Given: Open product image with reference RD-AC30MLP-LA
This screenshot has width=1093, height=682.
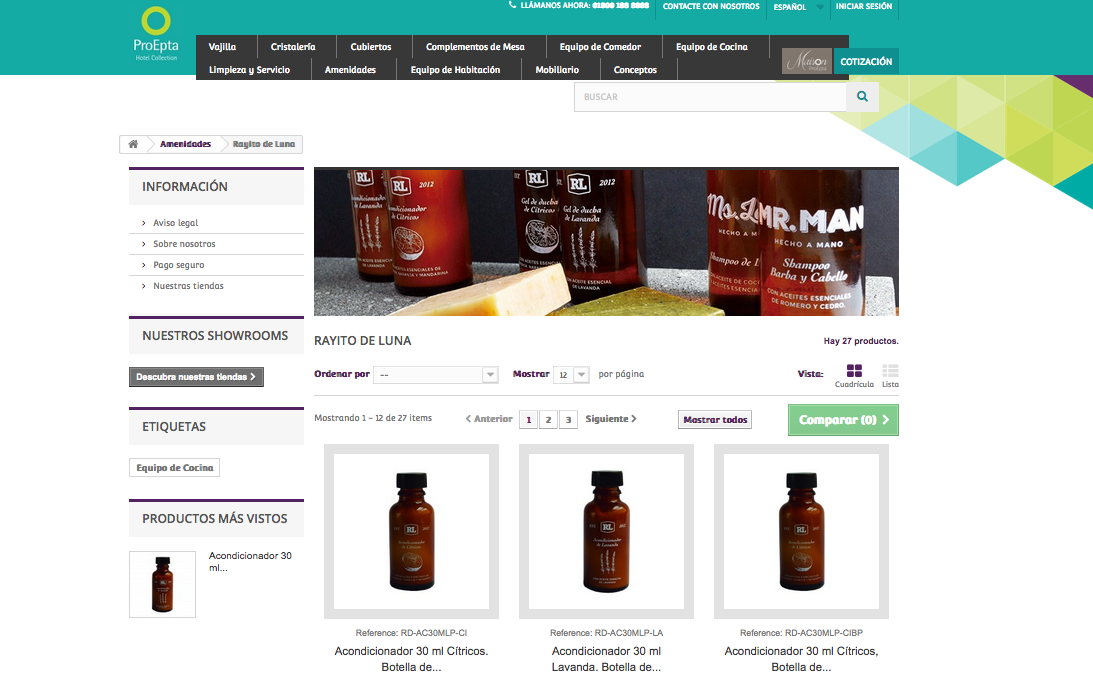Looking at the screenshot, I should (x=606, y=531).
